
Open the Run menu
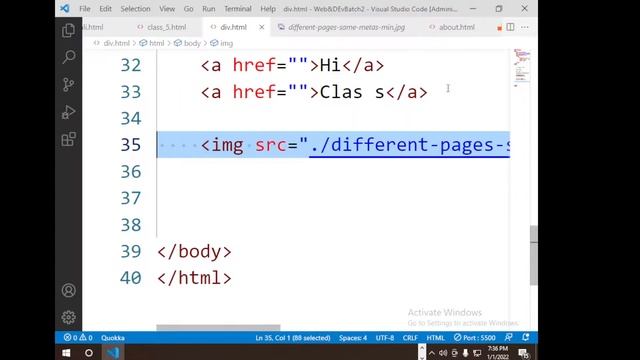tap(209, 9)
